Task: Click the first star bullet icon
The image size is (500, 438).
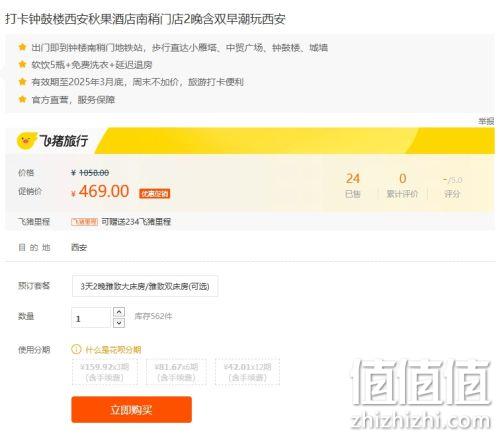Action: [x=22, y=47]
